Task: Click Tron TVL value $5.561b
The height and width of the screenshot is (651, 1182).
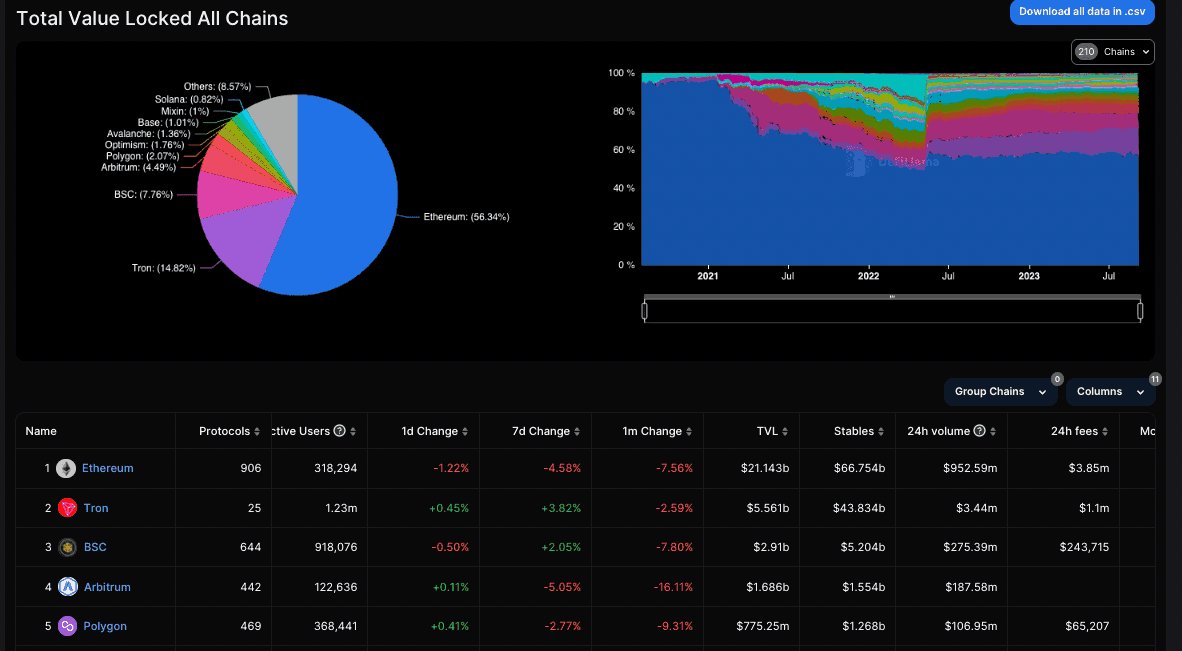Action: [767, 508]
